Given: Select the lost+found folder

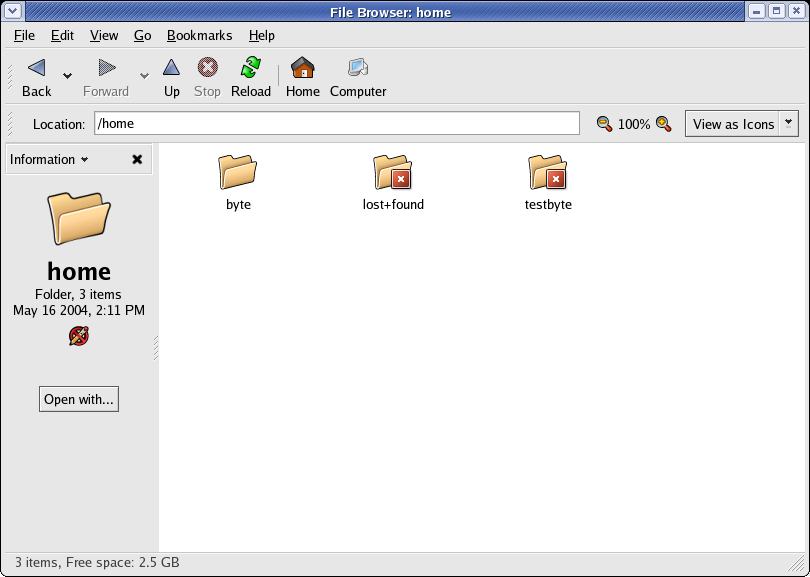Looking at the screenshot, I should (x=393, y=171).
